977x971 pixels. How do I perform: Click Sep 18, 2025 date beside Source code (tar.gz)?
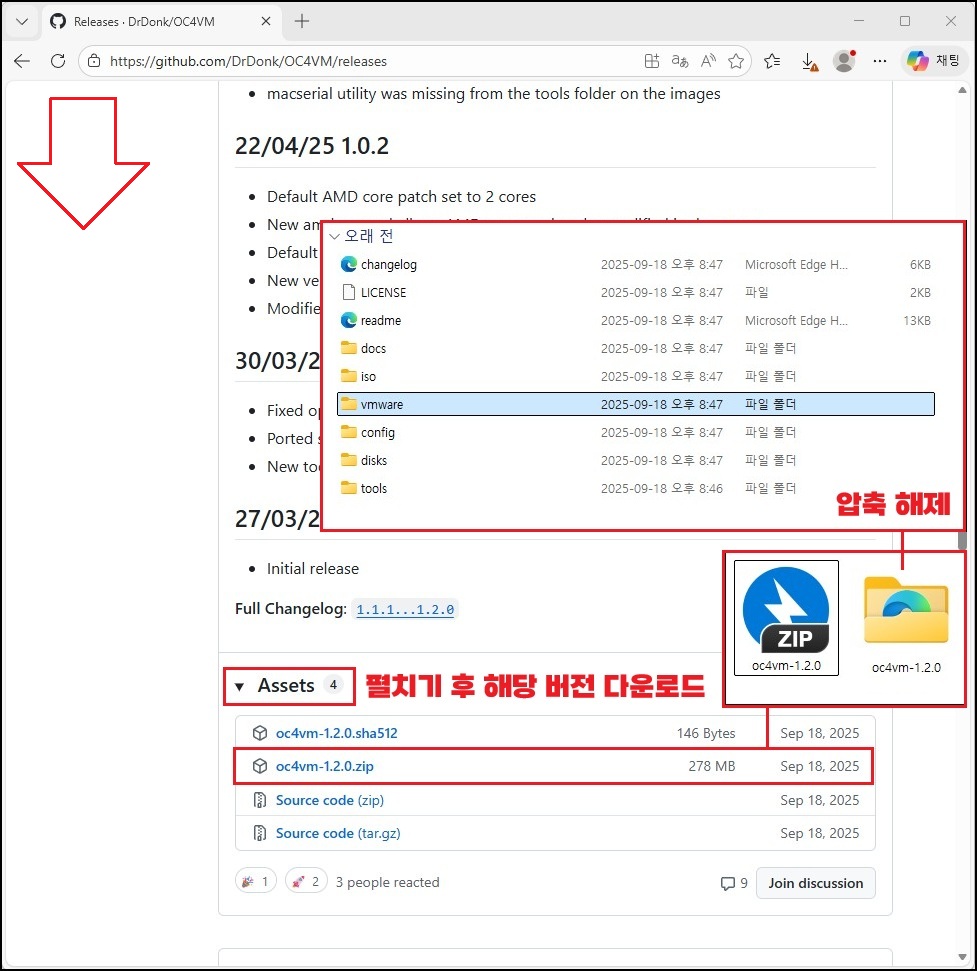[819, 833]
